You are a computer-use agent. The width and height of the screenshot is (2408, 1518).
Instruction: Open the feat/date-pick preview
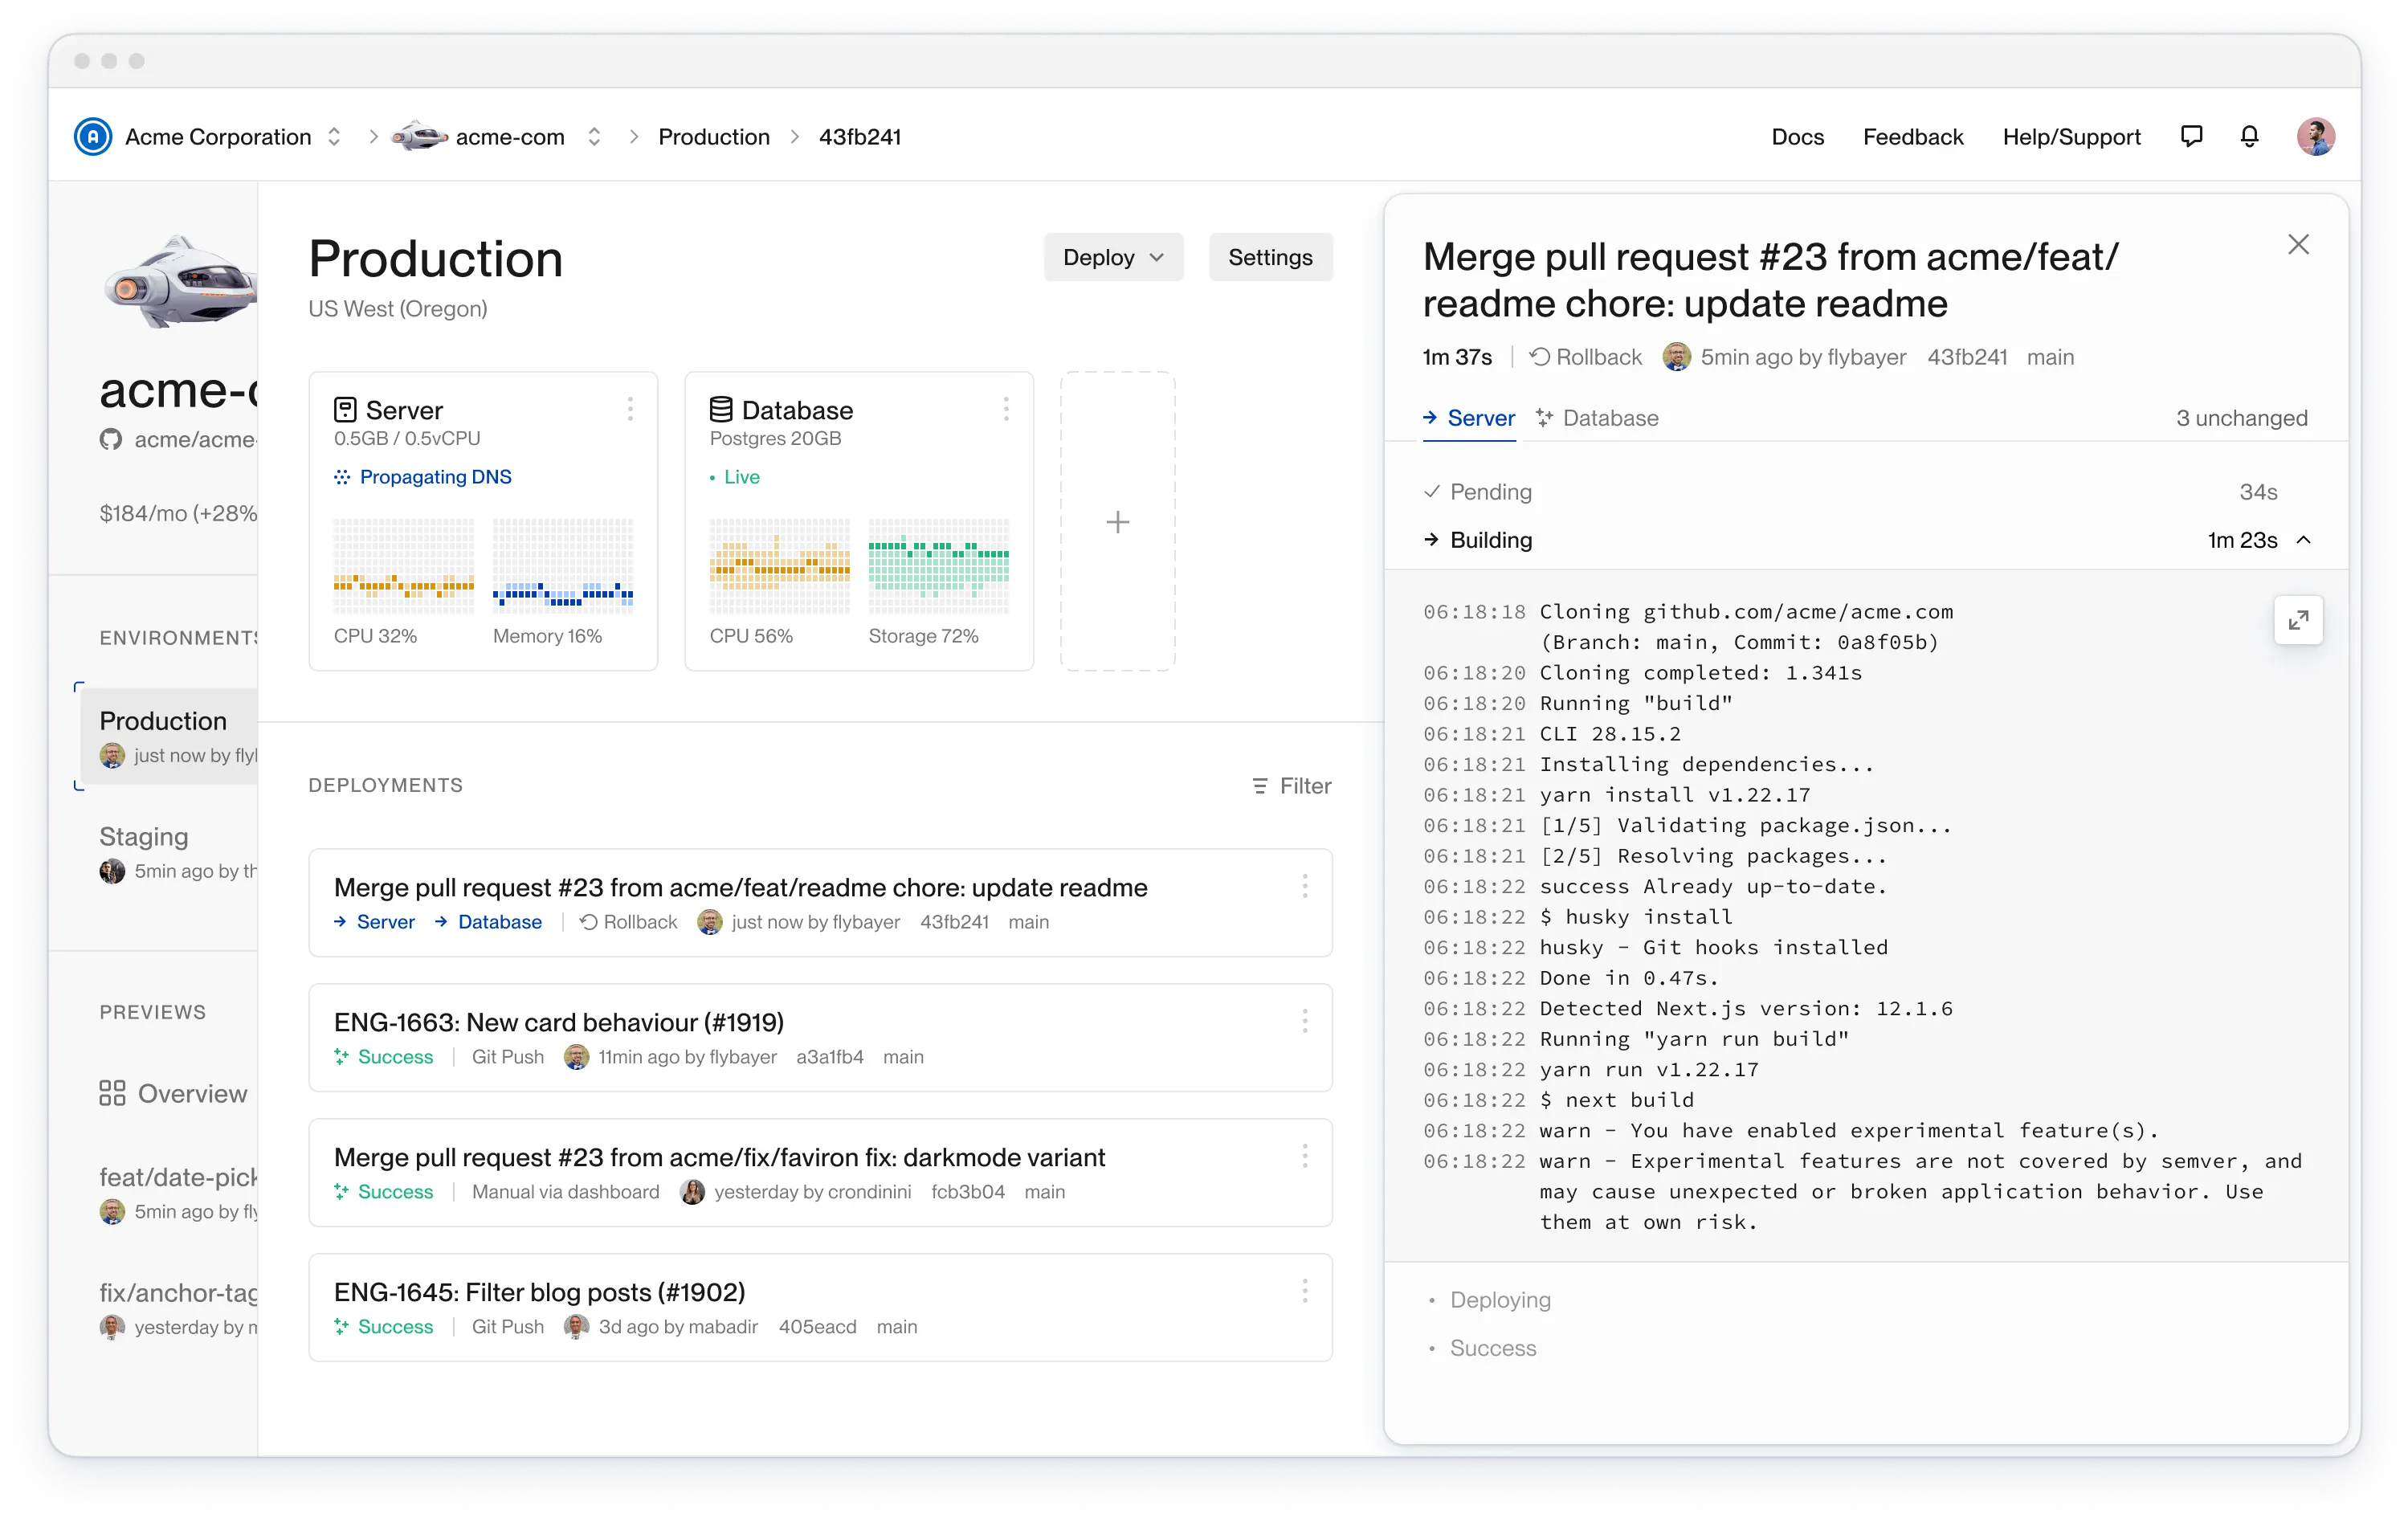click(x=178, y=1193)
